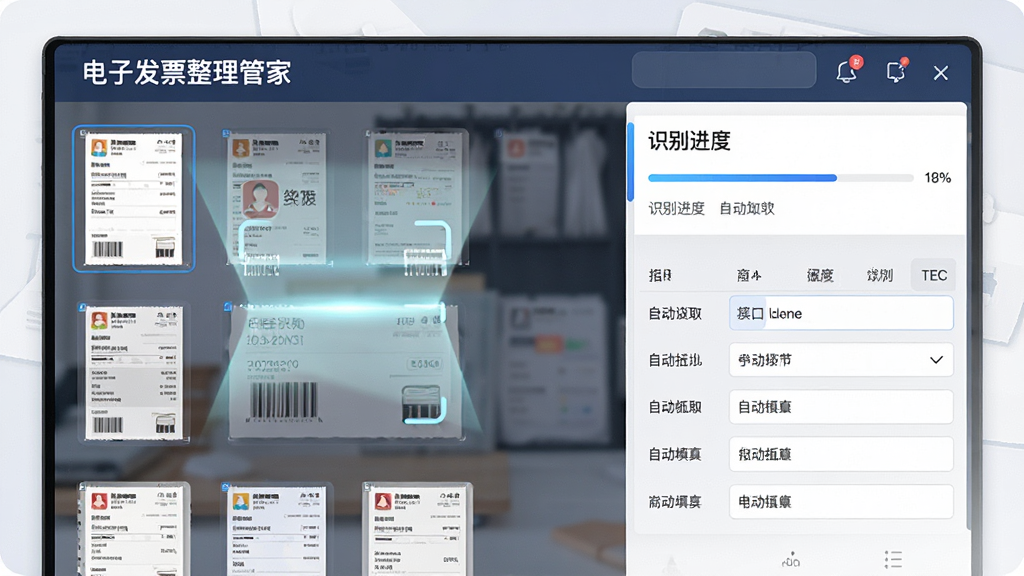
Task: Click the fourth form field in the panel
Action: (841, 454)
